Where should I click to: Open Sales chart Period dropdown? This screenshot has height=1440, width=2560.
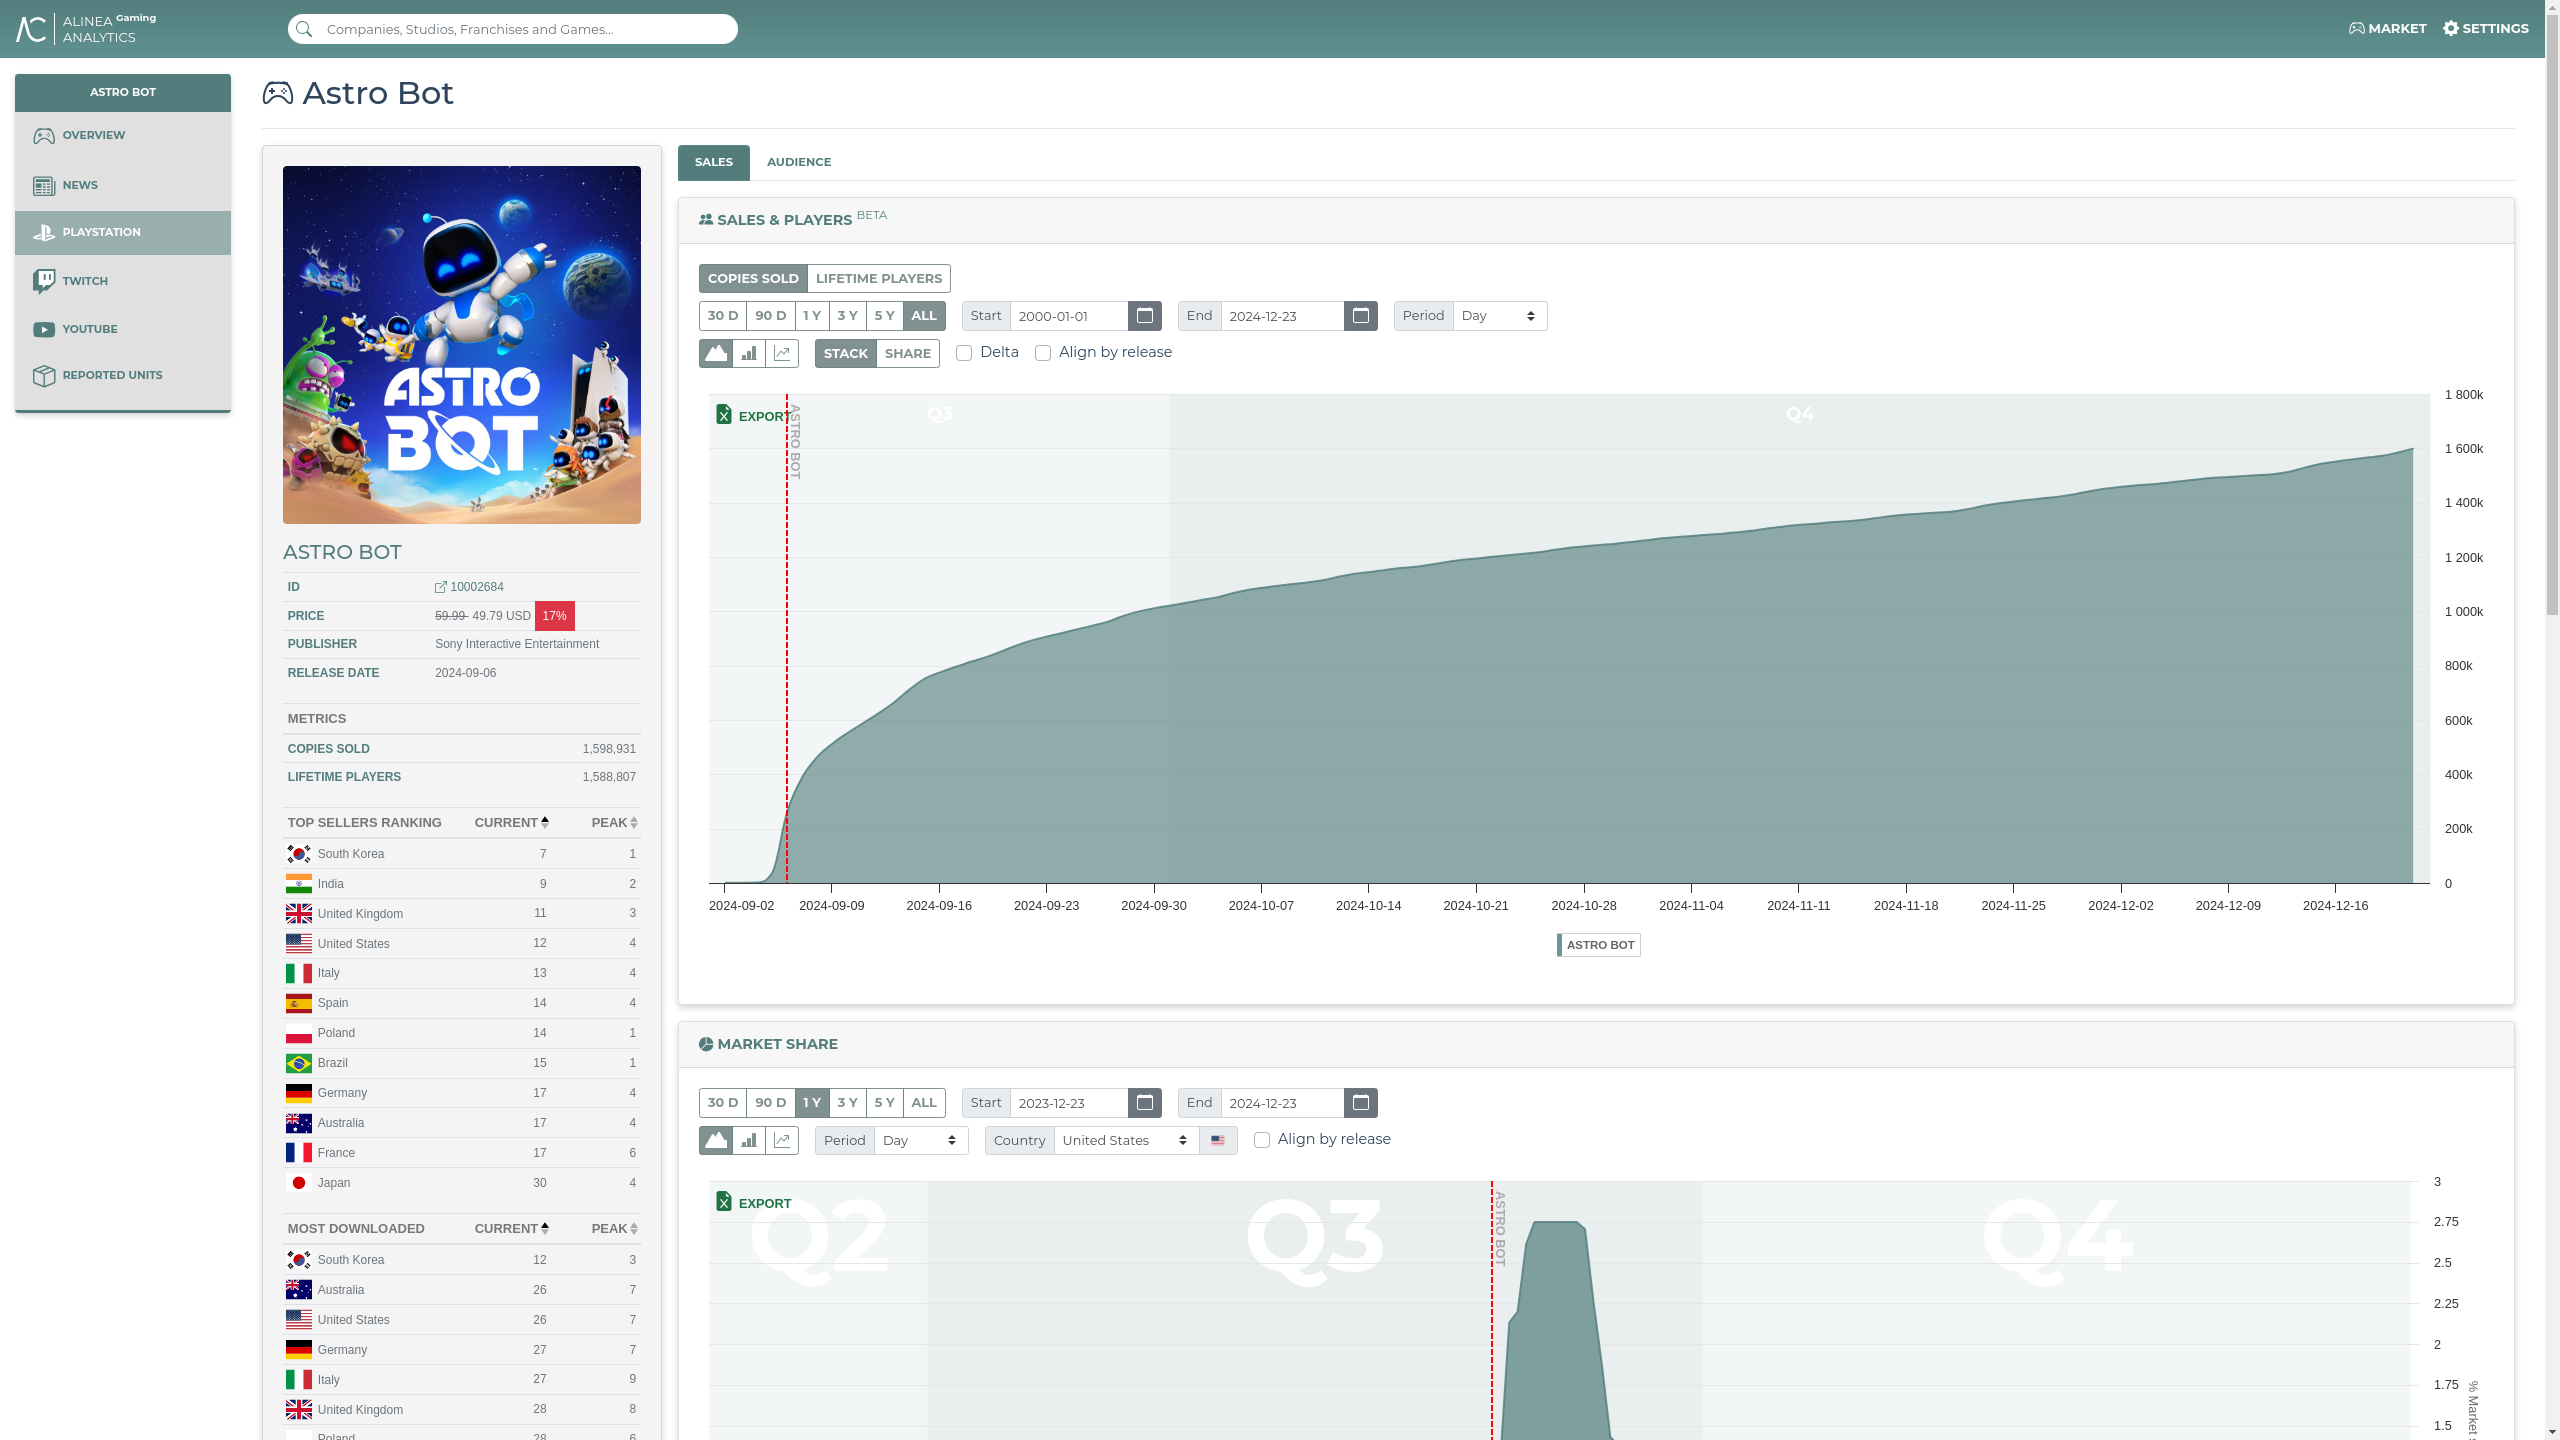(1500, 316)
